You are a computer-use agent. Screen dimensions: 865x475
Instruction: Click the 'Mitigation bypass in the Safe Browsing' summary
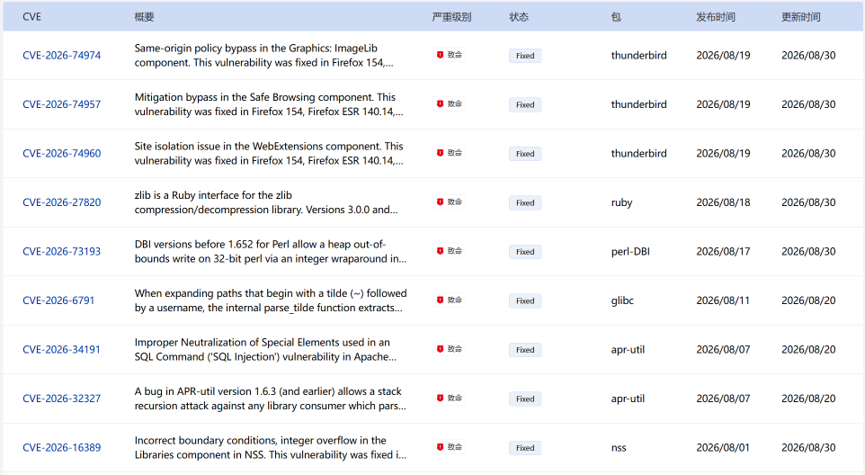tap(269, 104)
